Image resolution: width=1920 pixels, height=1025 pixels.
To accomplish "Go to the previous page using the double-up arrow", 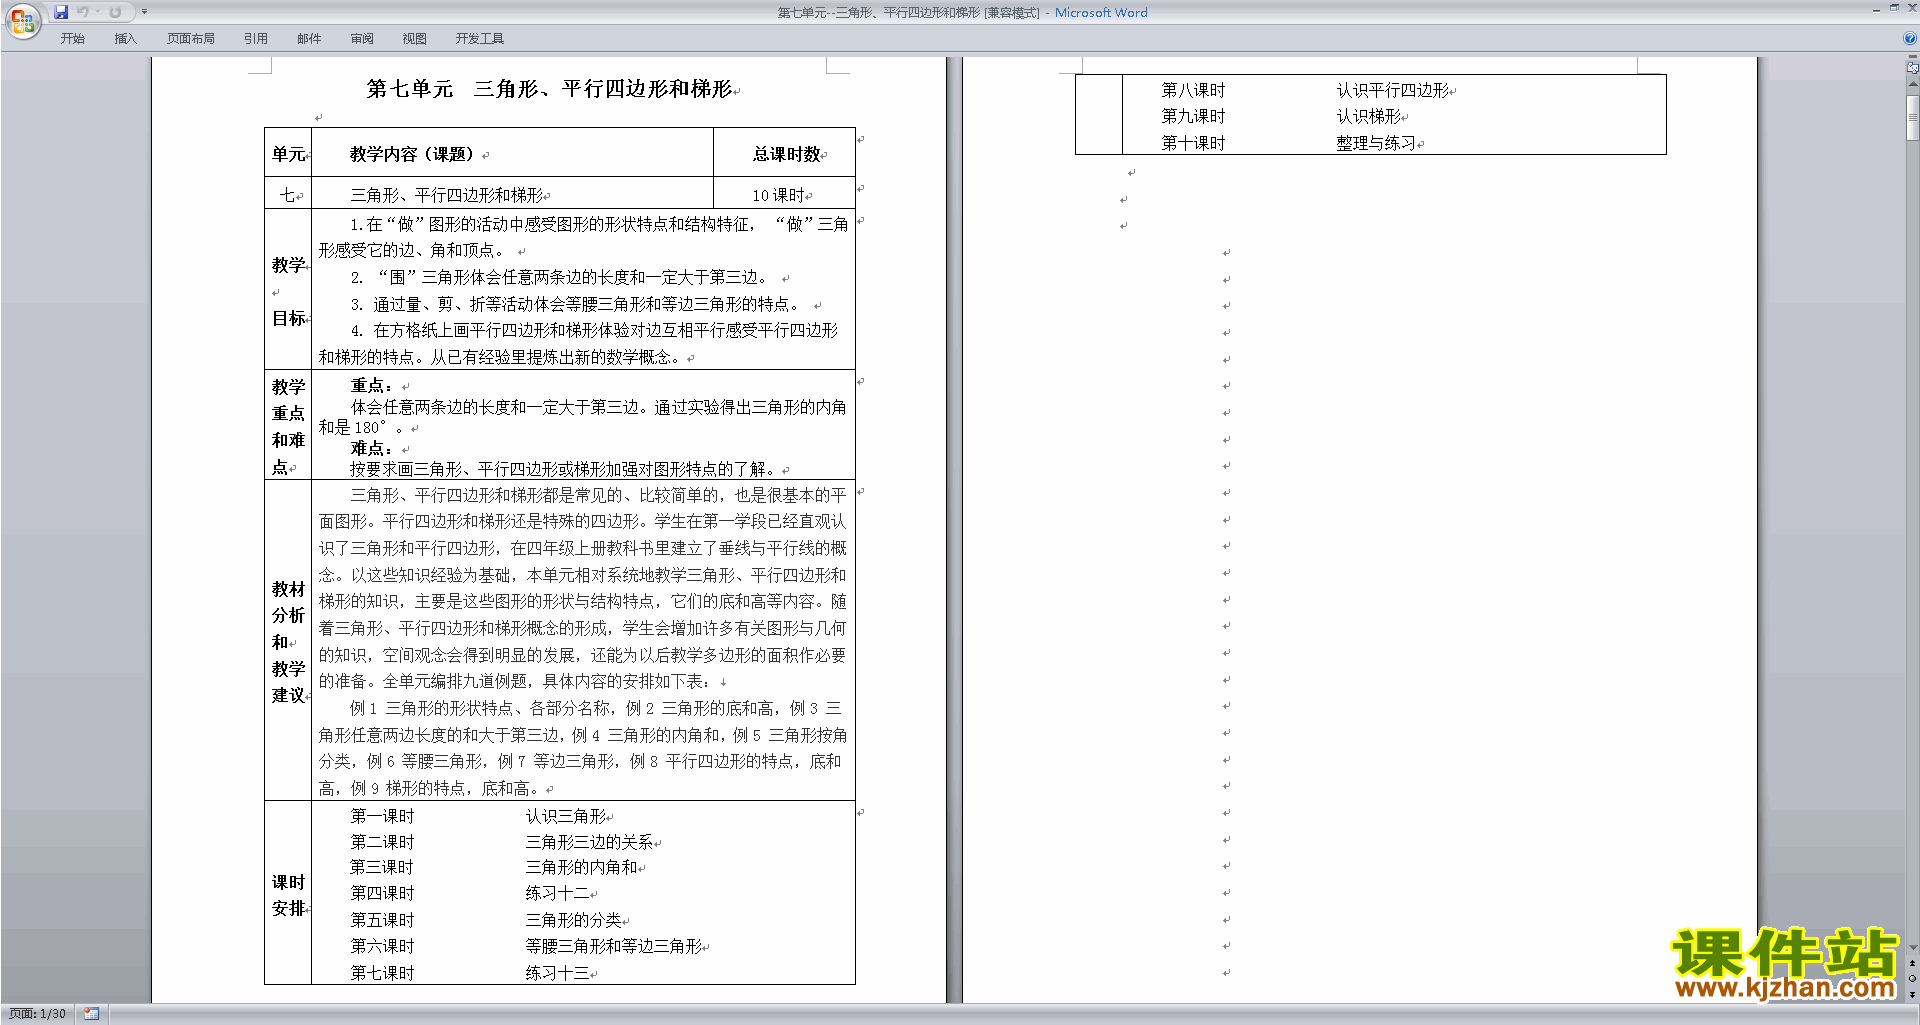I will click(x=1912, y=963).
